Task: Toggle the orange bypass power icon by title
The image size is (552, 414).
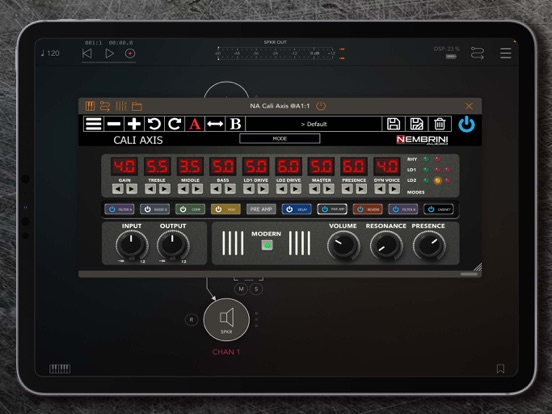Action: [321, 106]
